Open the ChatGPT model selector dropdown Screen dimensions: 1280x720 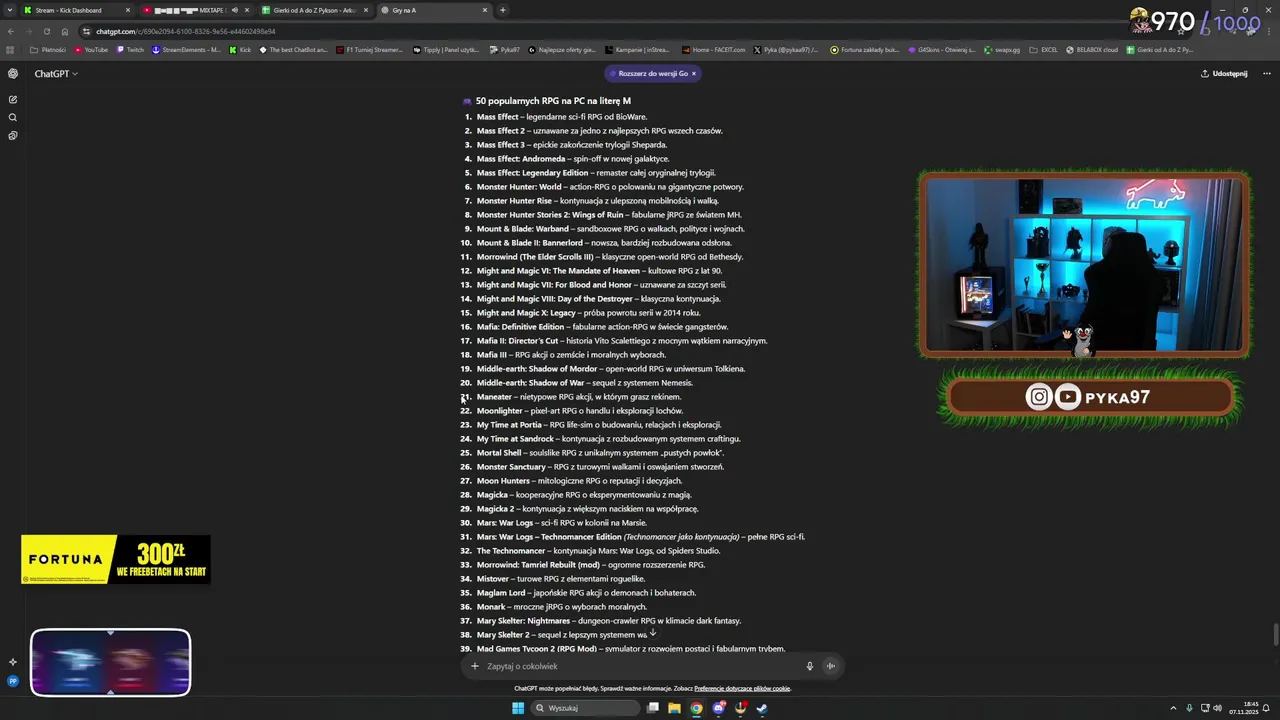click(56, 73)
